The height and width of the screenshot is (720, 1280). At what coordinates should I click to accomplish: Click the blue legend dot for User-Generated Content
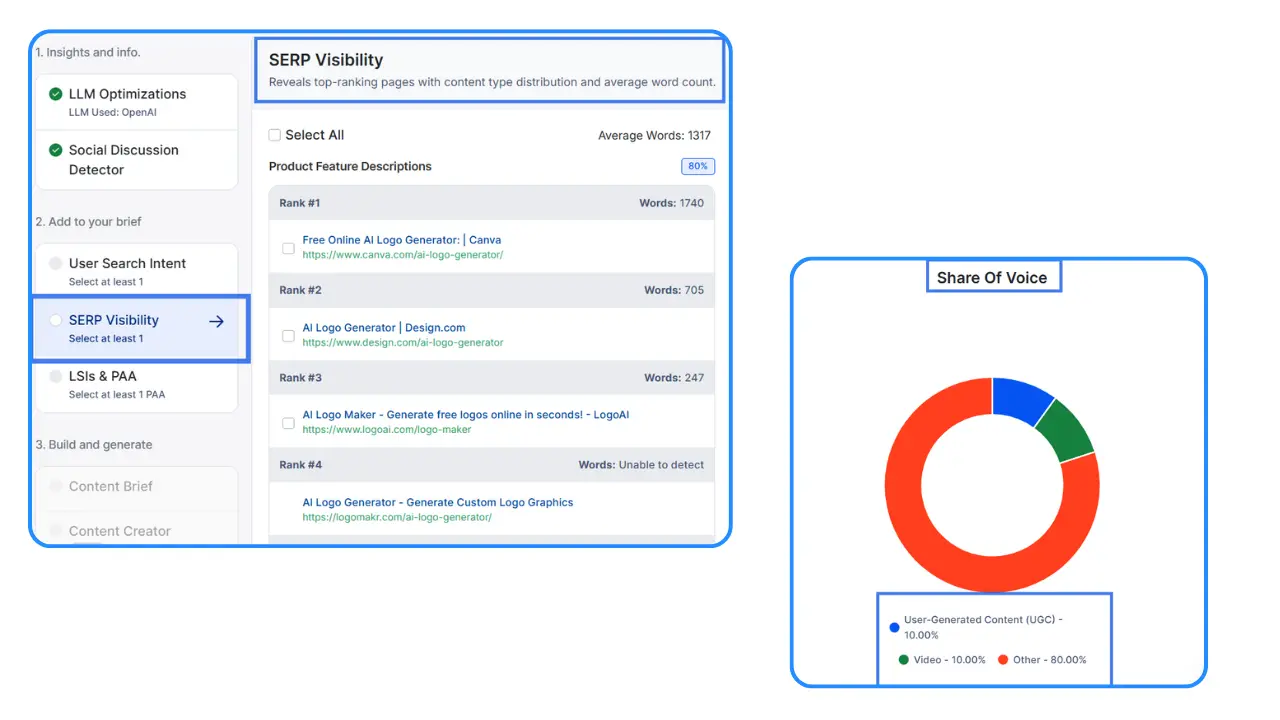pyautogui.click(x=894, y=627)
